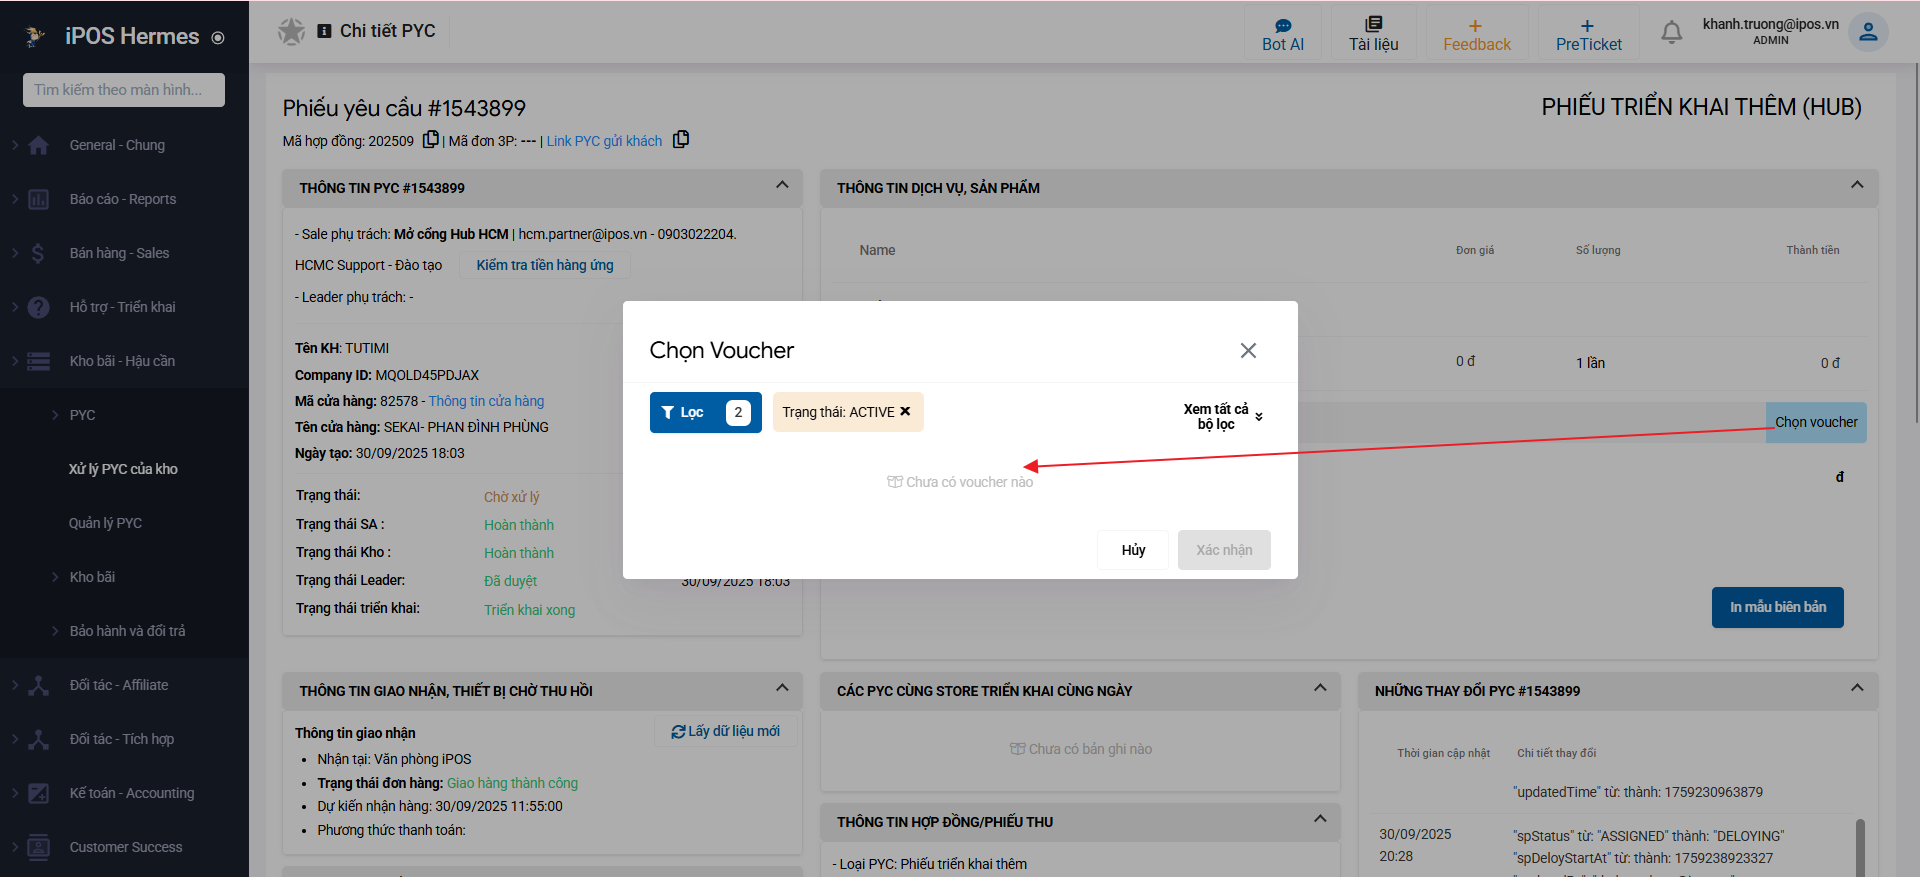The width and height of the screenshot is (1920, 877).
Task: Copy the Link PYC gửi khách
Action: click(x=681, y=140)
